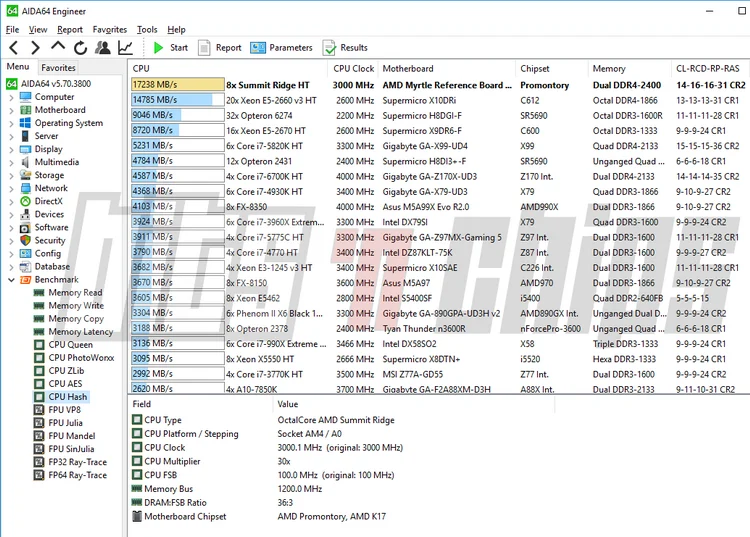Expand the Operating System node
Image resolution: width=750 pixels, height=537 pixels.
(x=11, y=123)
